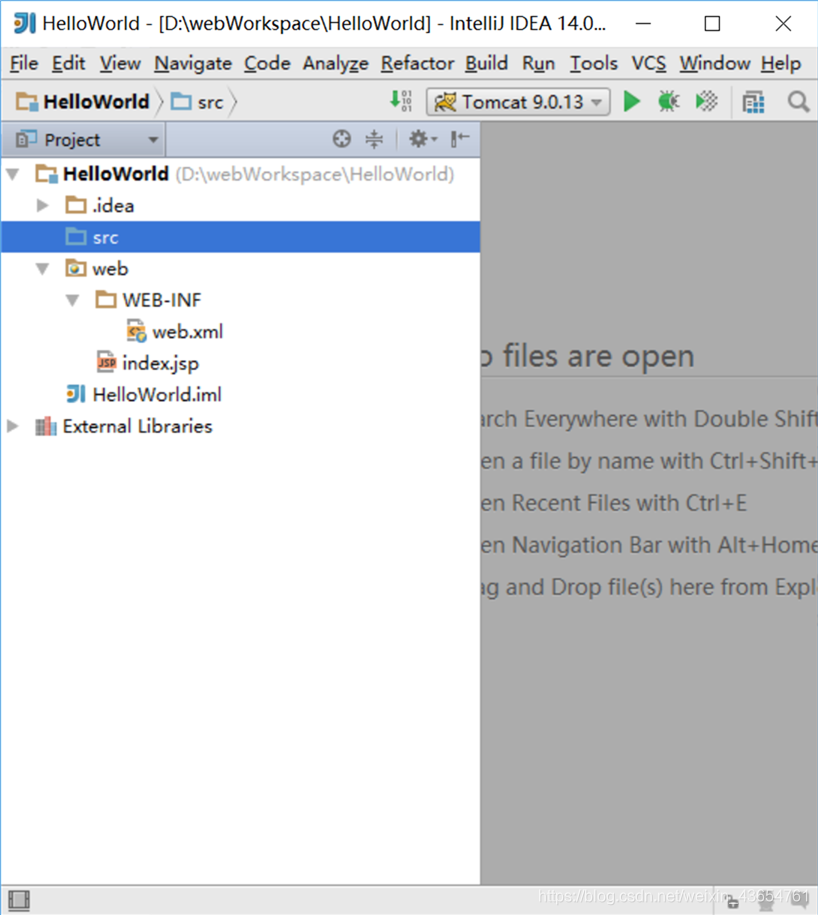Screen dimensions: 818x915
Task: Click the External Libraries books icon
Action: 46,427
